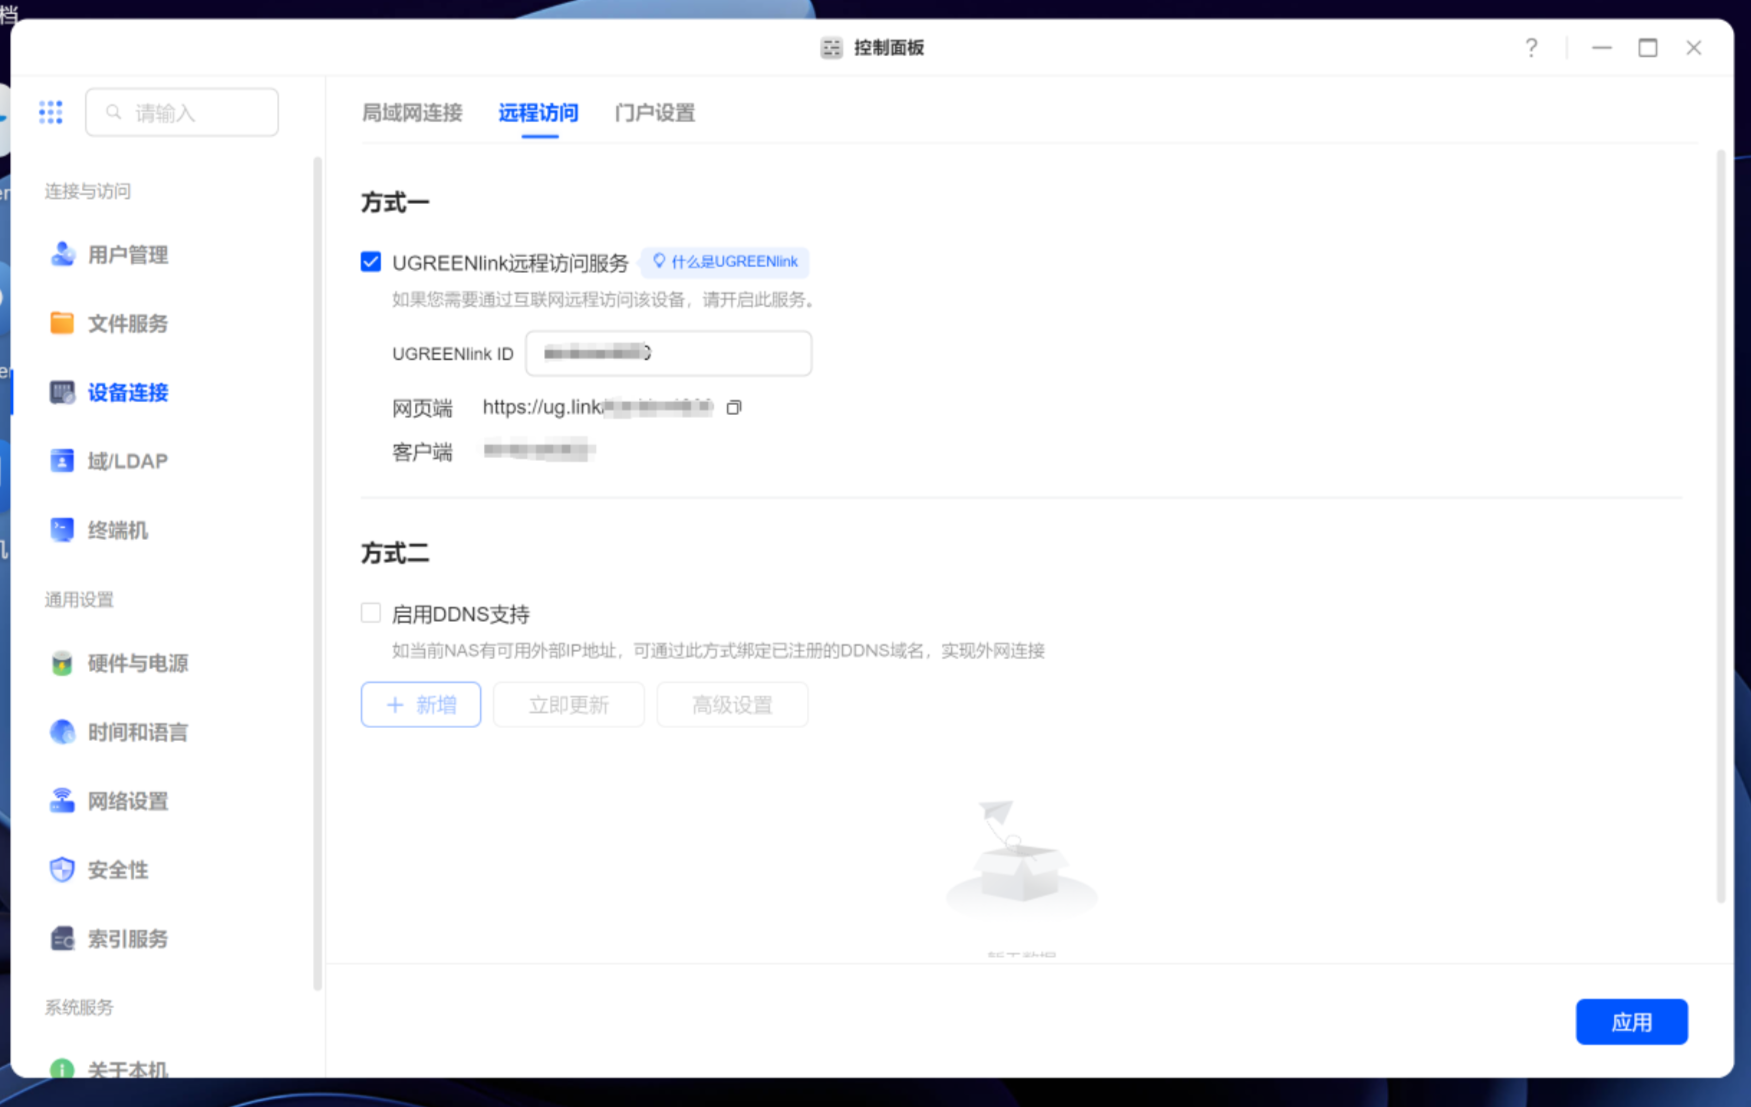Click the control panel title icon
The width and height of the screenshot is (1751, 1107).
[x=831, y=48]
